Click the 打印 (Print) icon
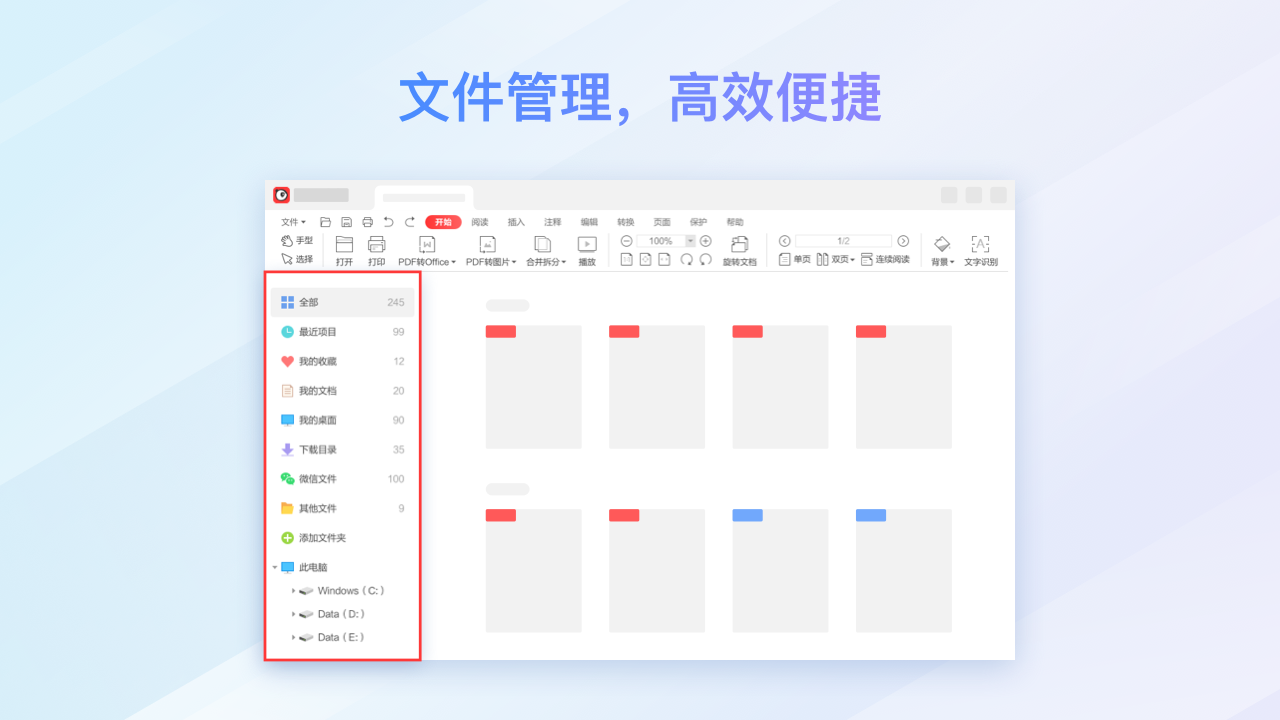 point(376,248)
